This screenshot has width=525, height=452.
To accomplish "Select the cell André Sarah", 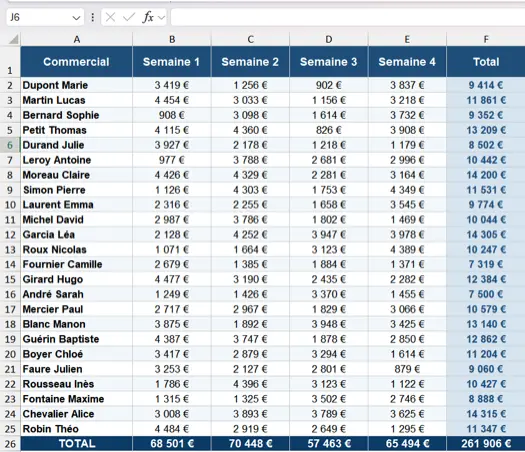I will coord(77,295).
